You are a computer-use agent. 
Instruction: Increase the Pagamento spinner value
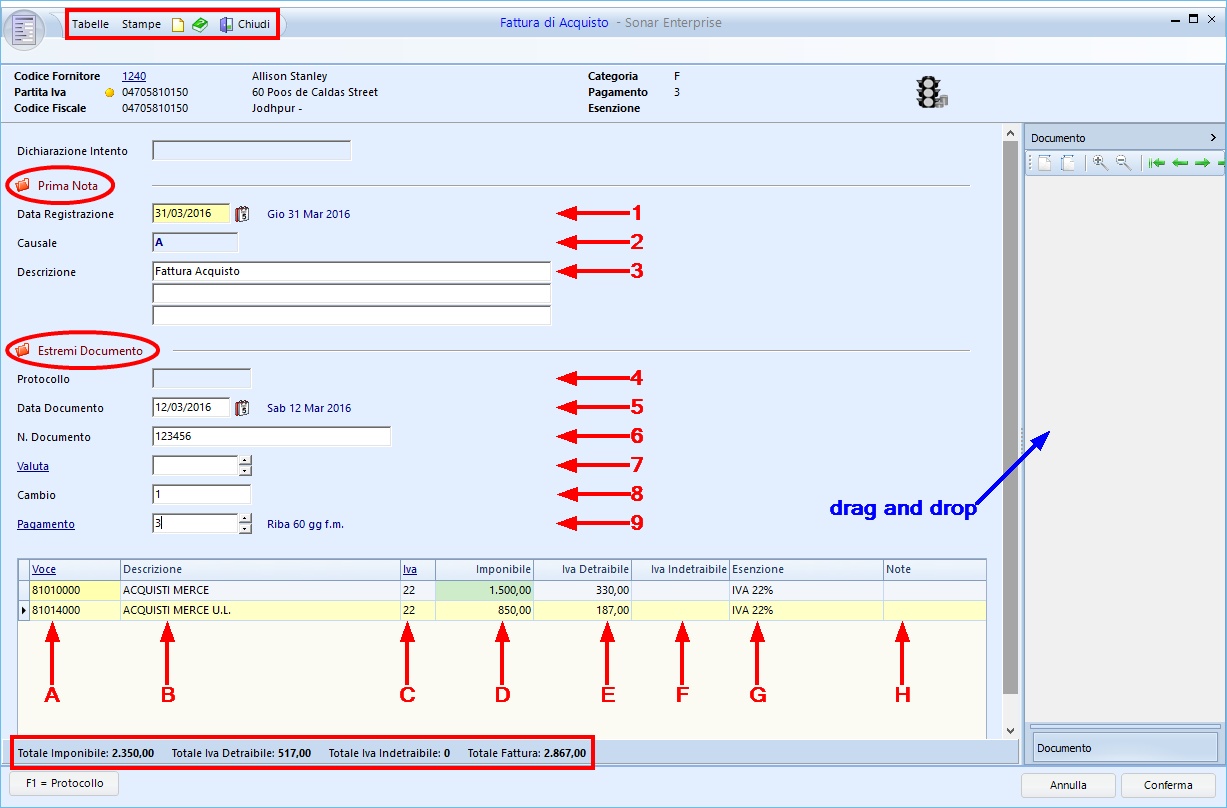click(x=245, y=518)
